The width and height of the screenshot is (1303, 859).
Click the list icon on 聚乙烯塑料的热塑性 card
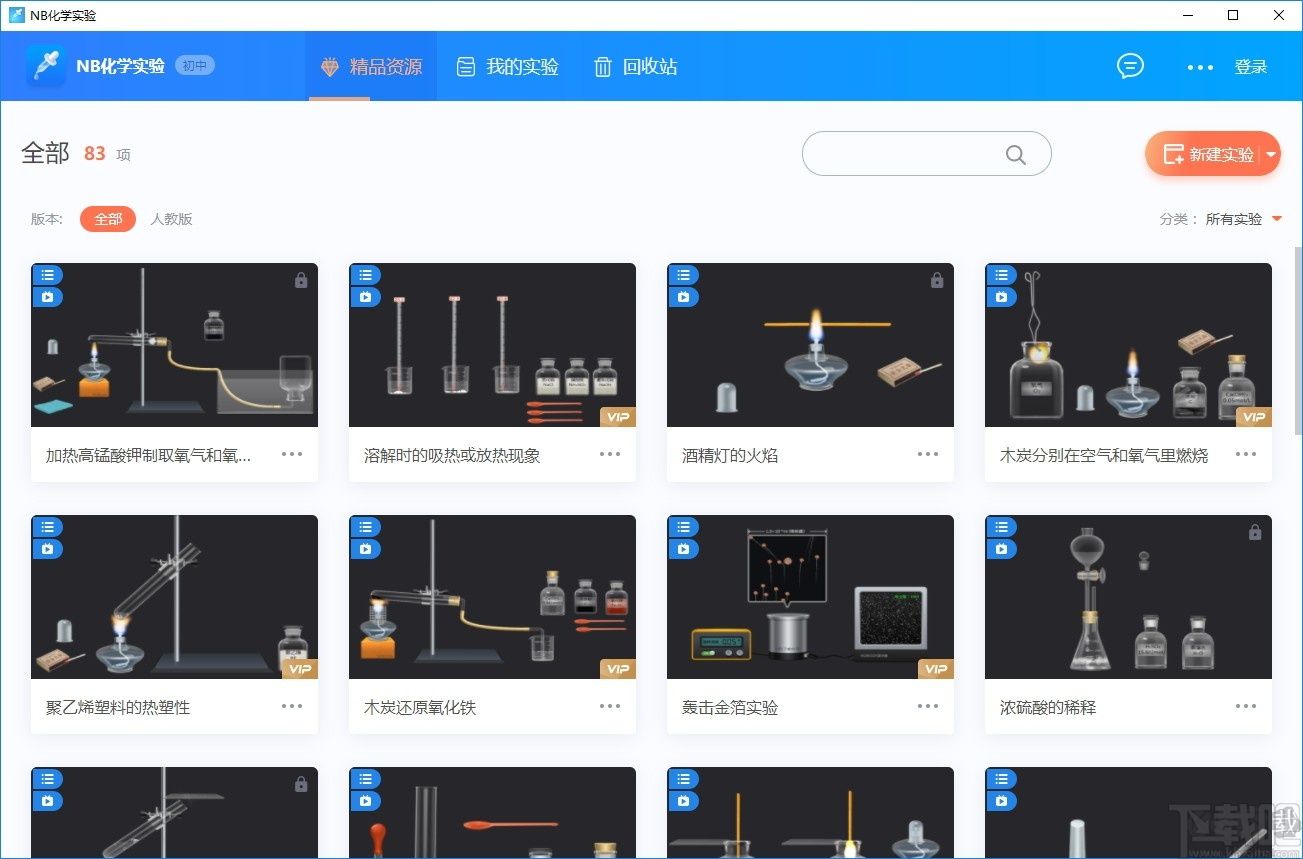point(46,526)
